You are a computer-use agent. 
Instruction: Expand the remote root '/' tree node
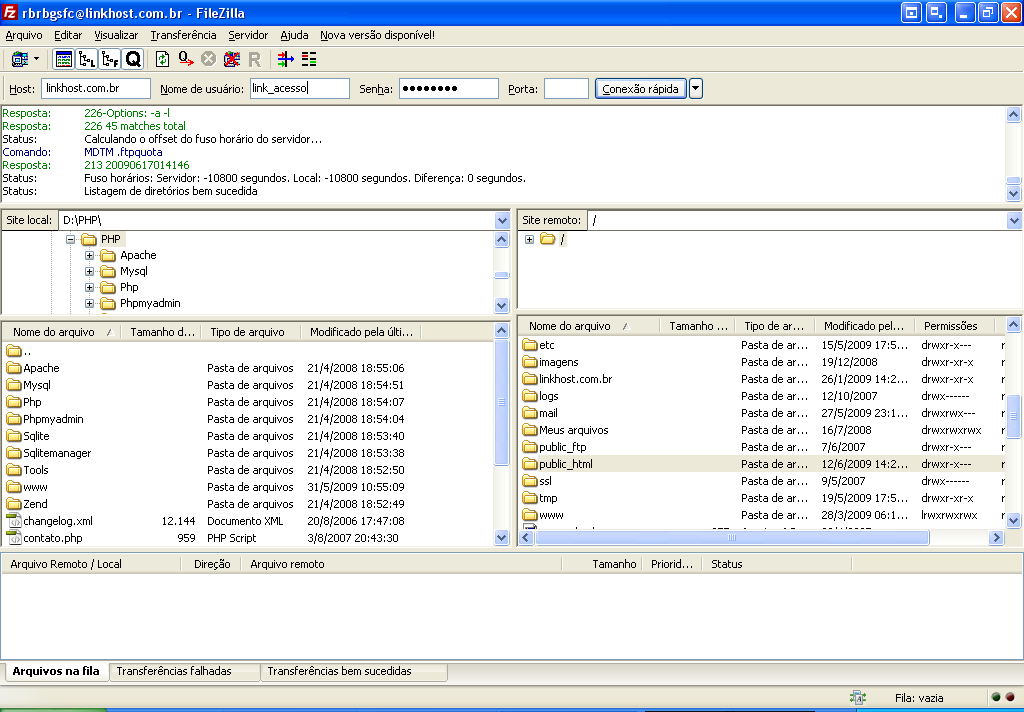tap(530, 240)
